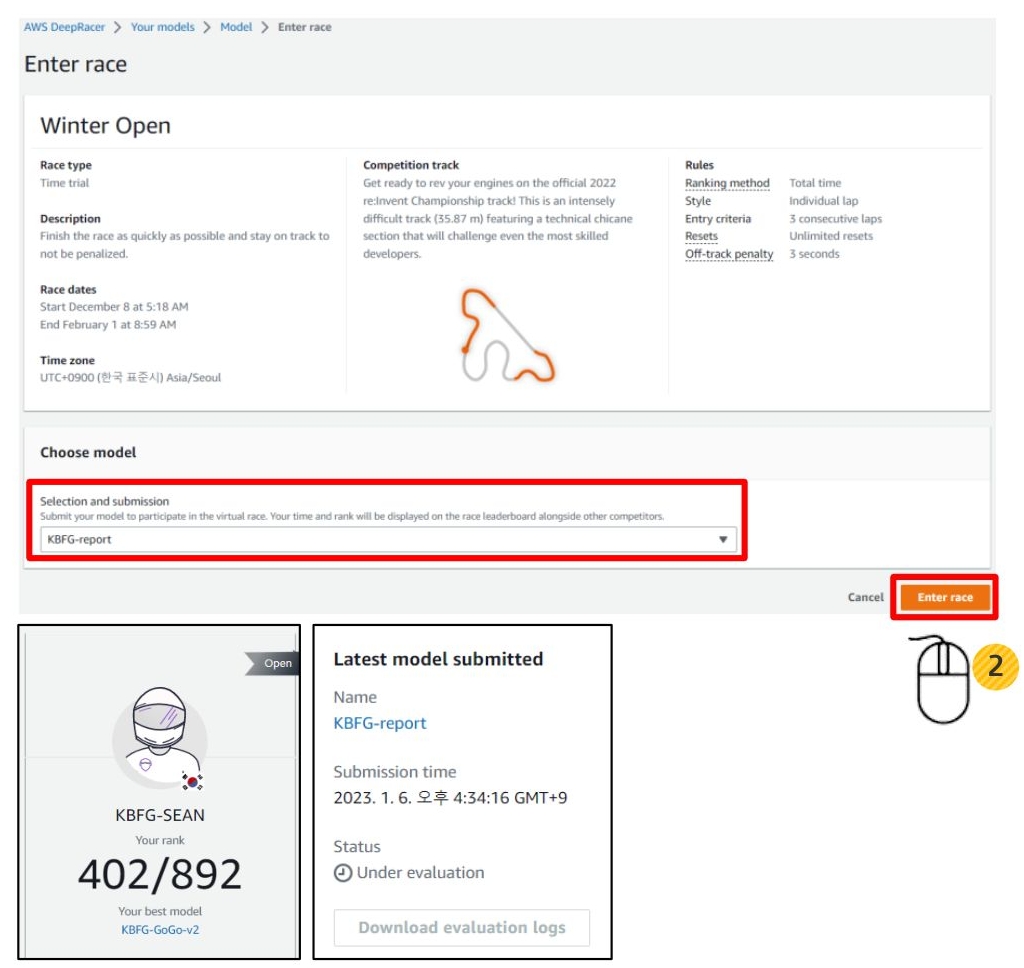Click the Open ribbon tag on racer card
The height and width of the screenshot is (968, 1024).
[x=273, y=663]
